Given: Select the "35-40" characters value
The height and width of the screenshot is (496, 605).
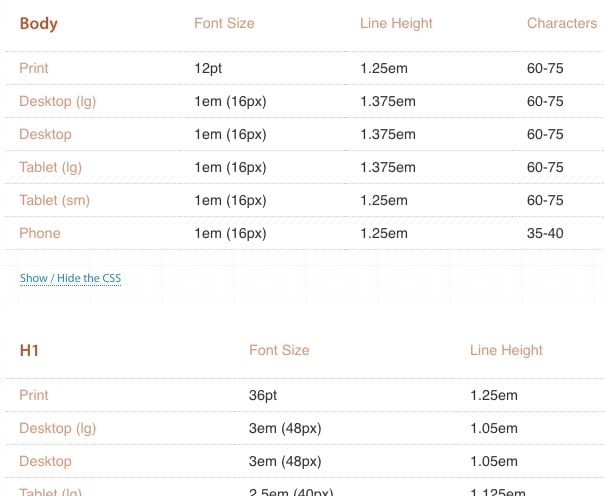Looking at the screenshot, I should click(x=545, y=233).
